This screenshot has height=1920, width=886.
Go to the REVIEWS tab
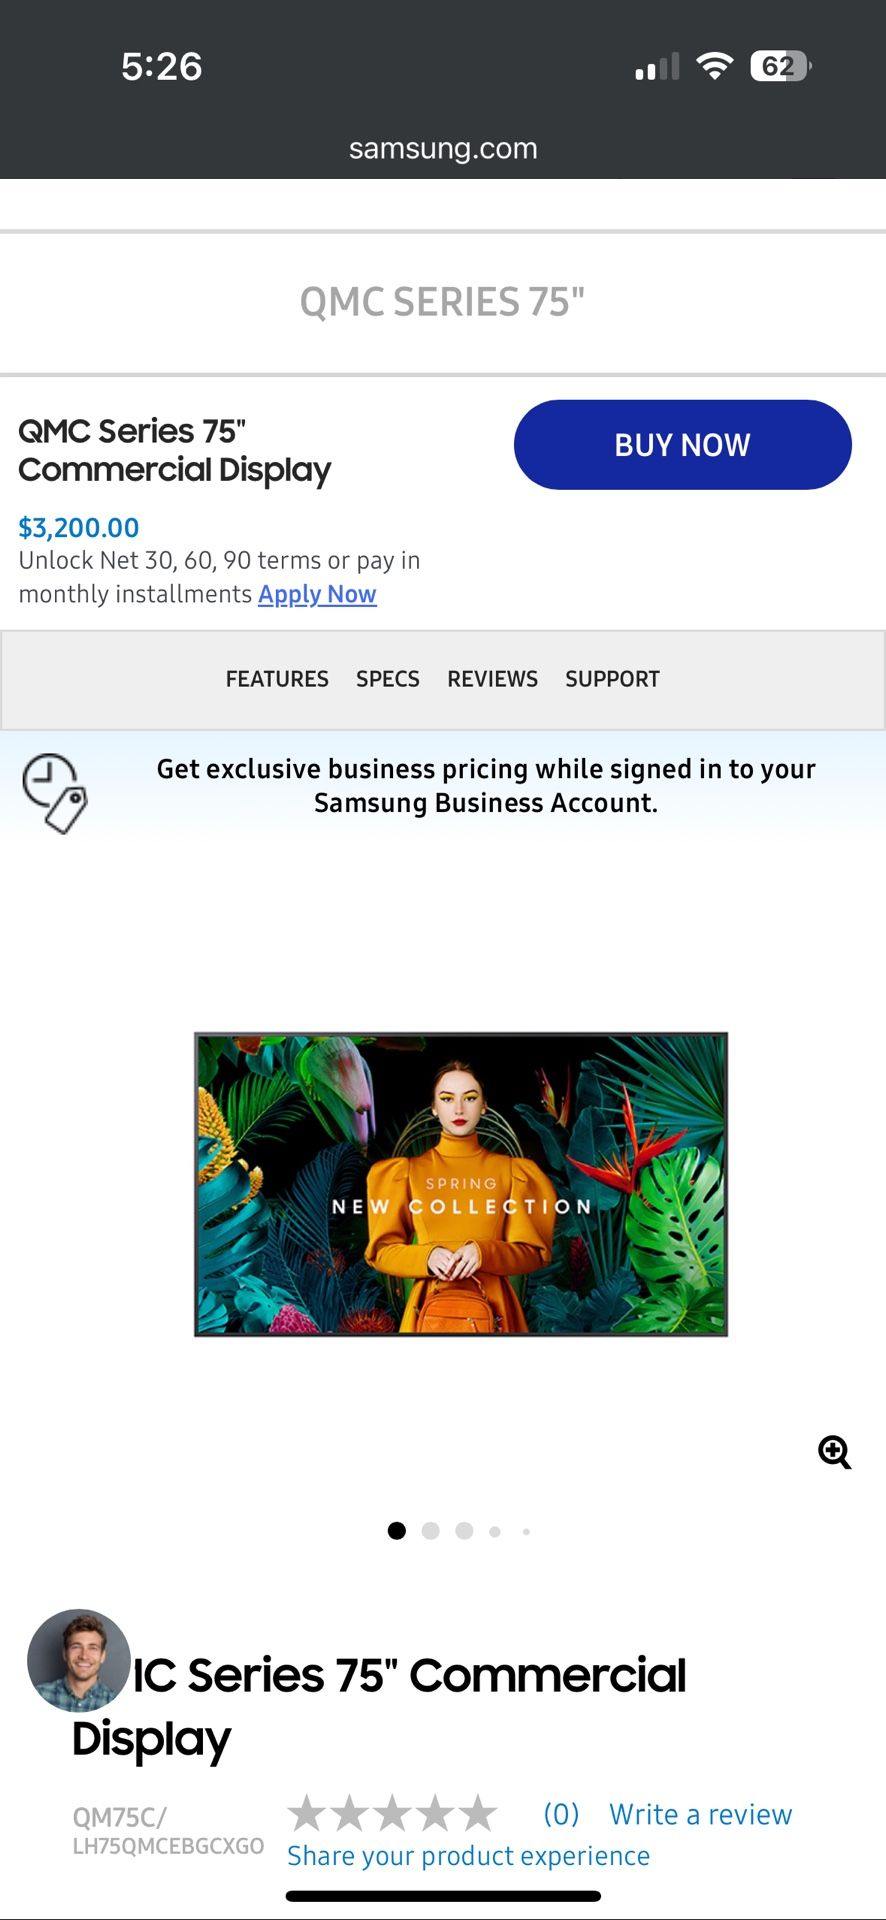(492, 679)
